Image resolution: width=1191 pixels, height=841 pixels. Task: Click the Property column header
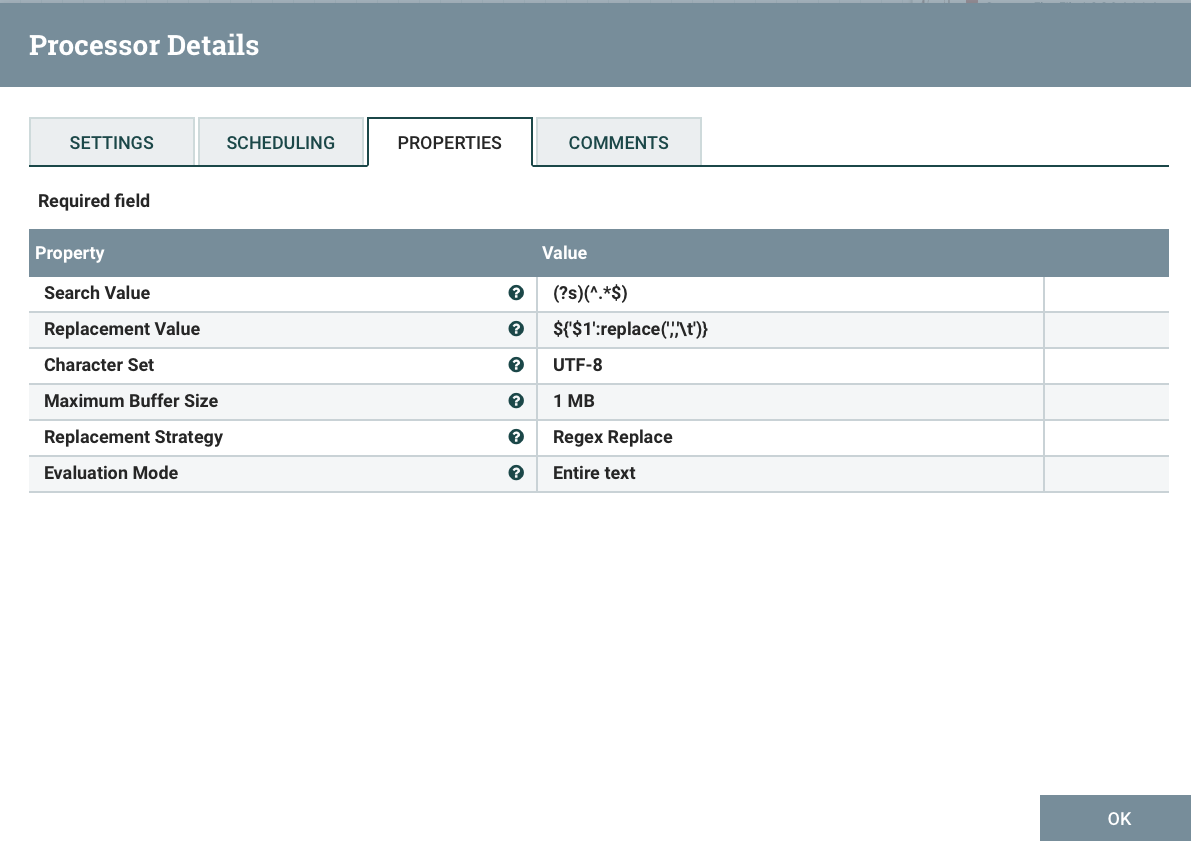coord(70,253)
